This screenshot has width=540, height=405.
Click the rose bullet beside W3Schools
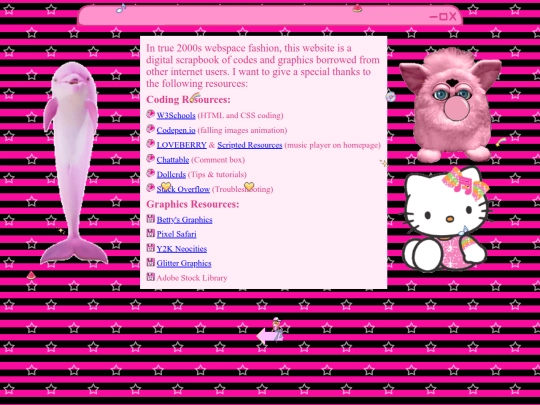click(150, 114)
